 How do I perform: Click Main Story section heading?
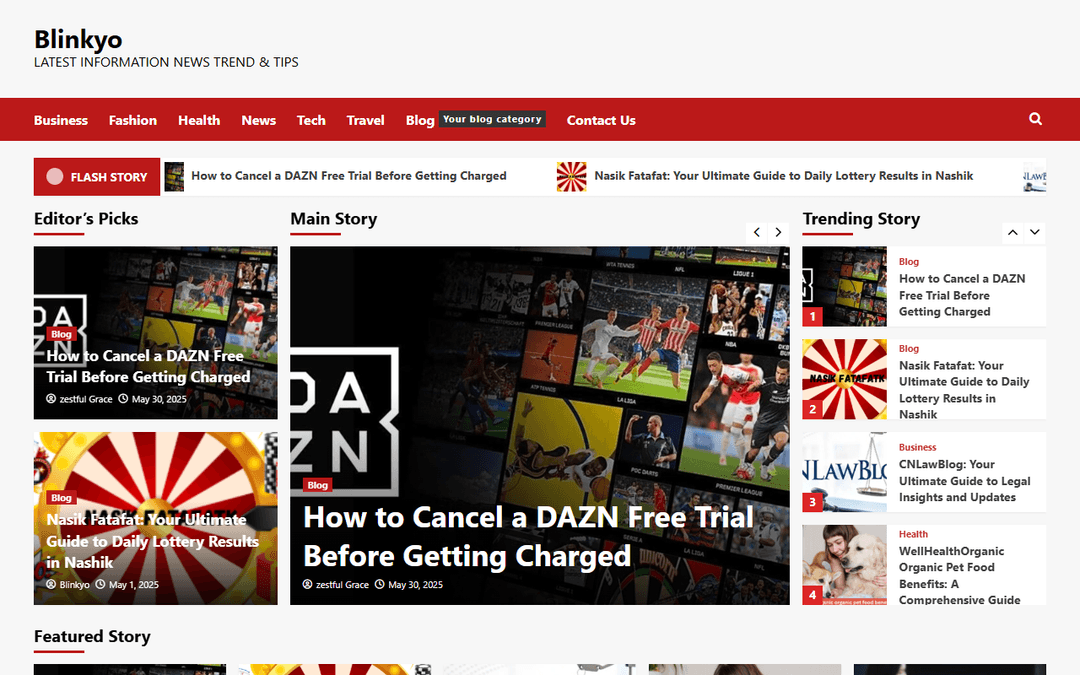pos(333,218)
